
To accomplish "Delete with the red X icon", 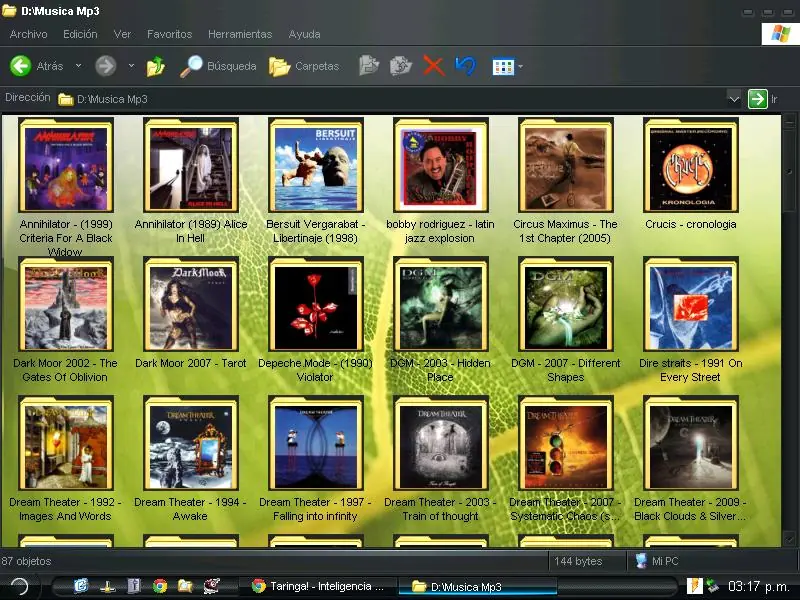I will click(434, 66).
